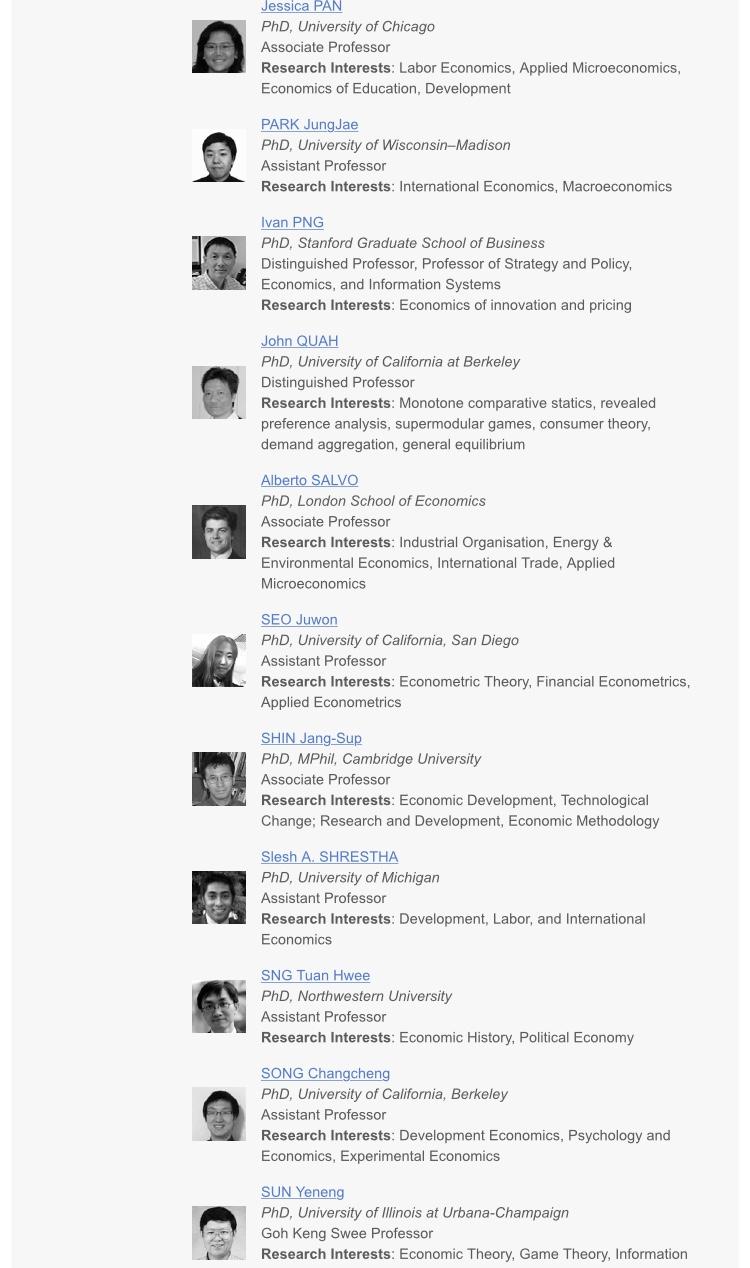Image resolution: width=750 pixels, height=1268 pixels.
Task: Click Ivan PNG's portrait photo
Action: click(219, 263)
